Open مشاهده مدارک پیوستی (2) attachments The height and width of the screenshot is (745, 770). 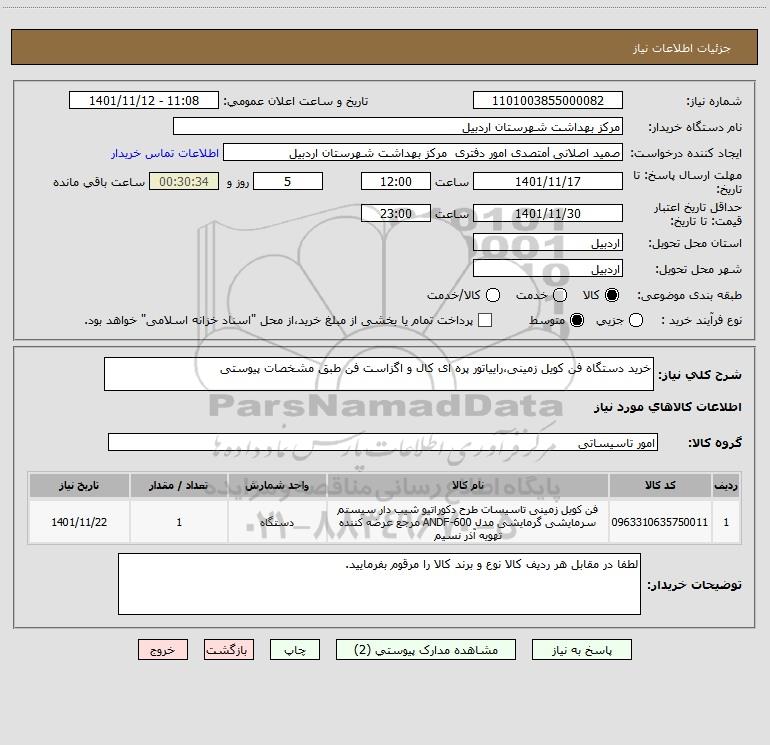[x=426, y=650]
